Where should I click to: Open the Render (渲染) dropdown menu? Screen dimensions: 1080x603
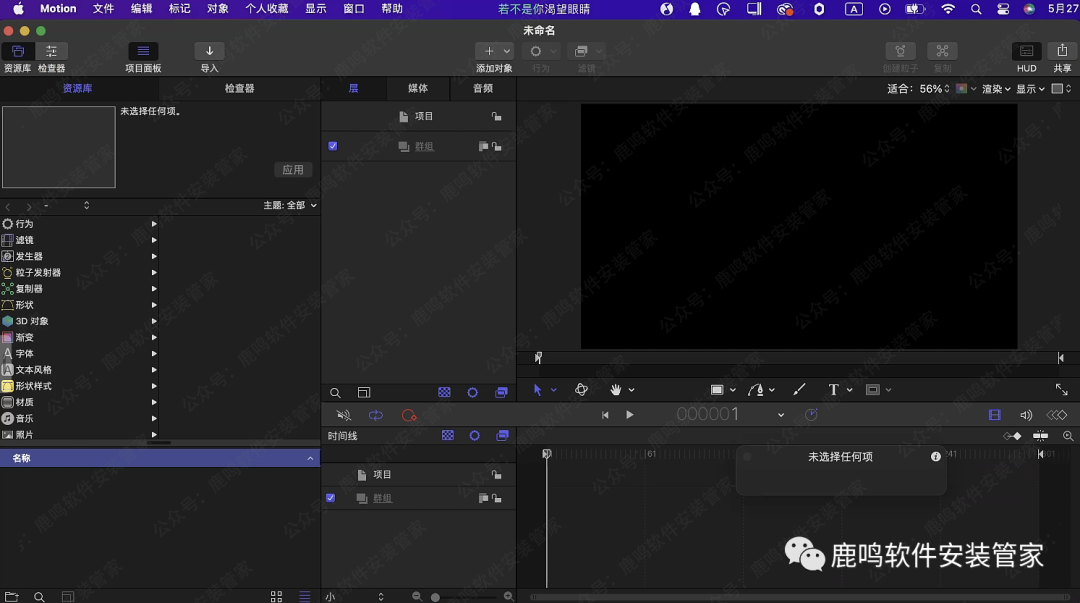tap(996, 89)
